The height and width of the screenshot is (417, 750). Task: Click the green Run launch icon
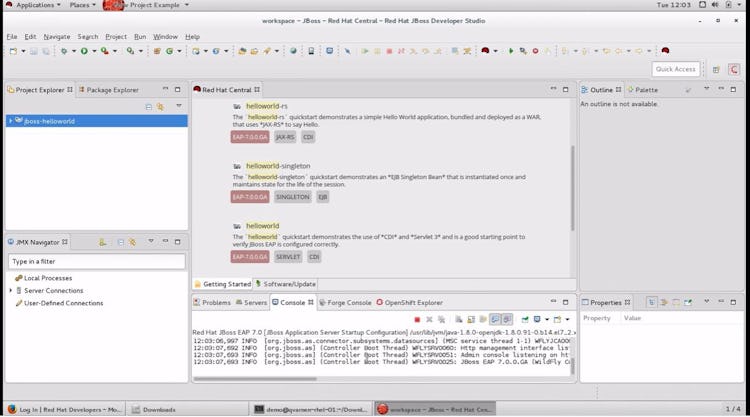pyautogui.click(x=84, y=51)
